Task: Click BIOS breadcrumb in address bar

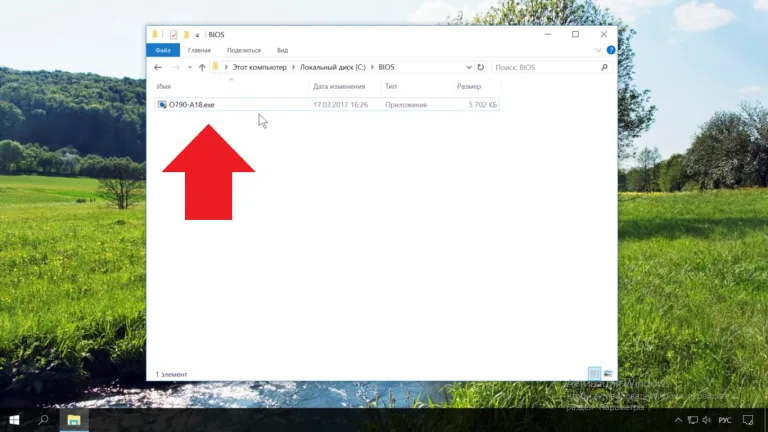Action: tap(386, 67)
